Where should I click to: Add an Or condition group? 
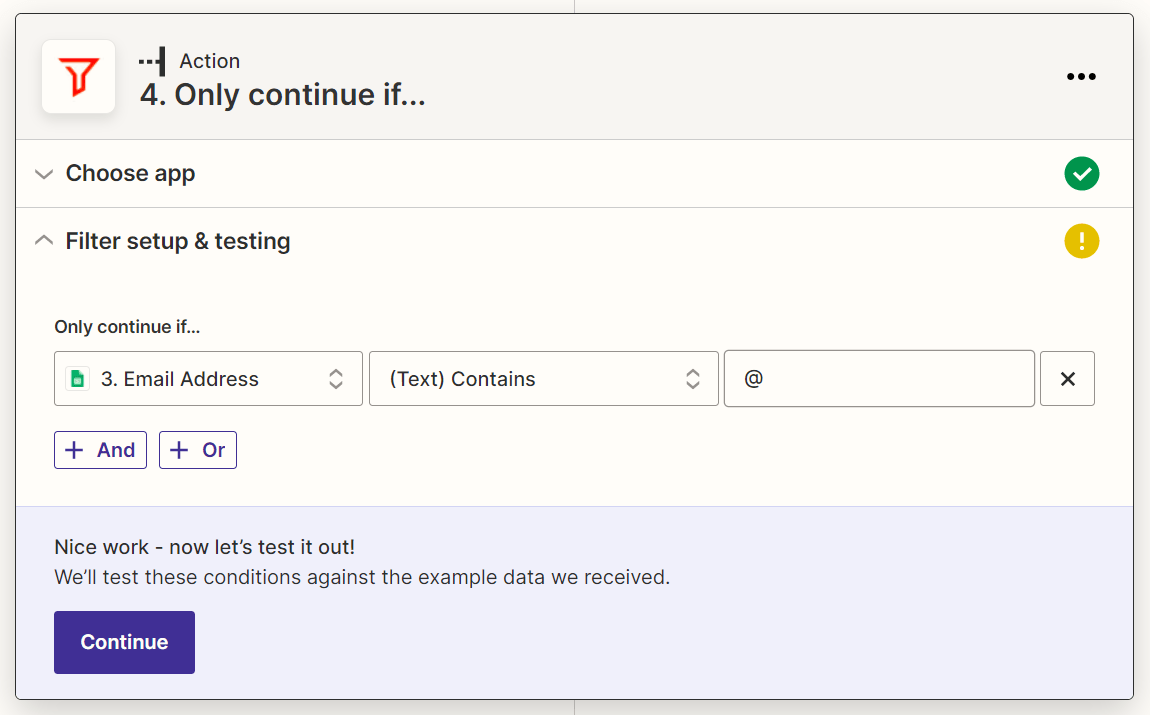[197, 449]
